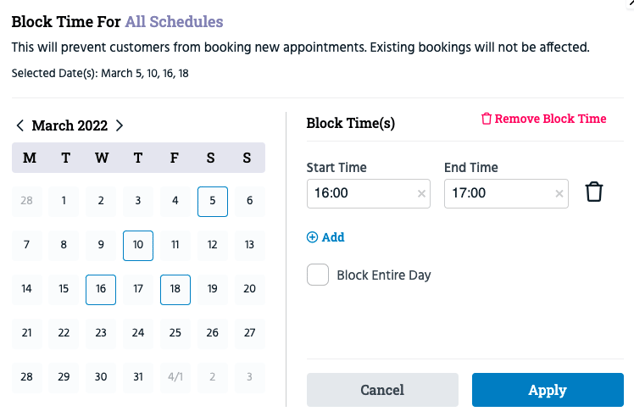634x417 pixels.
Task: Click the plus icon beside Add
Action: 312,237
